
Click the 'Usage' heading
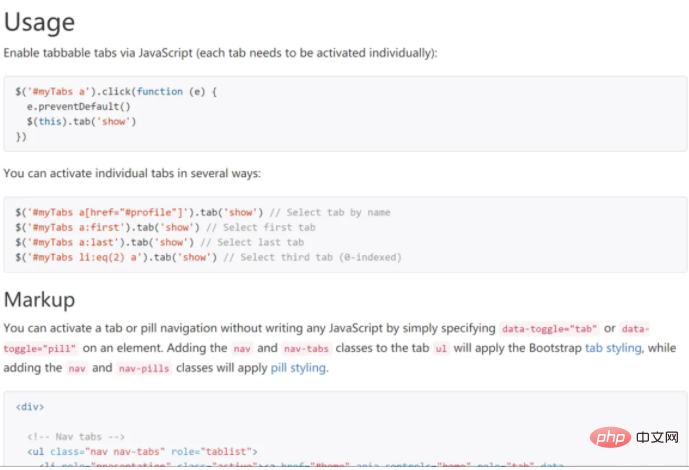pyautogui.click(x=39, y=22)
